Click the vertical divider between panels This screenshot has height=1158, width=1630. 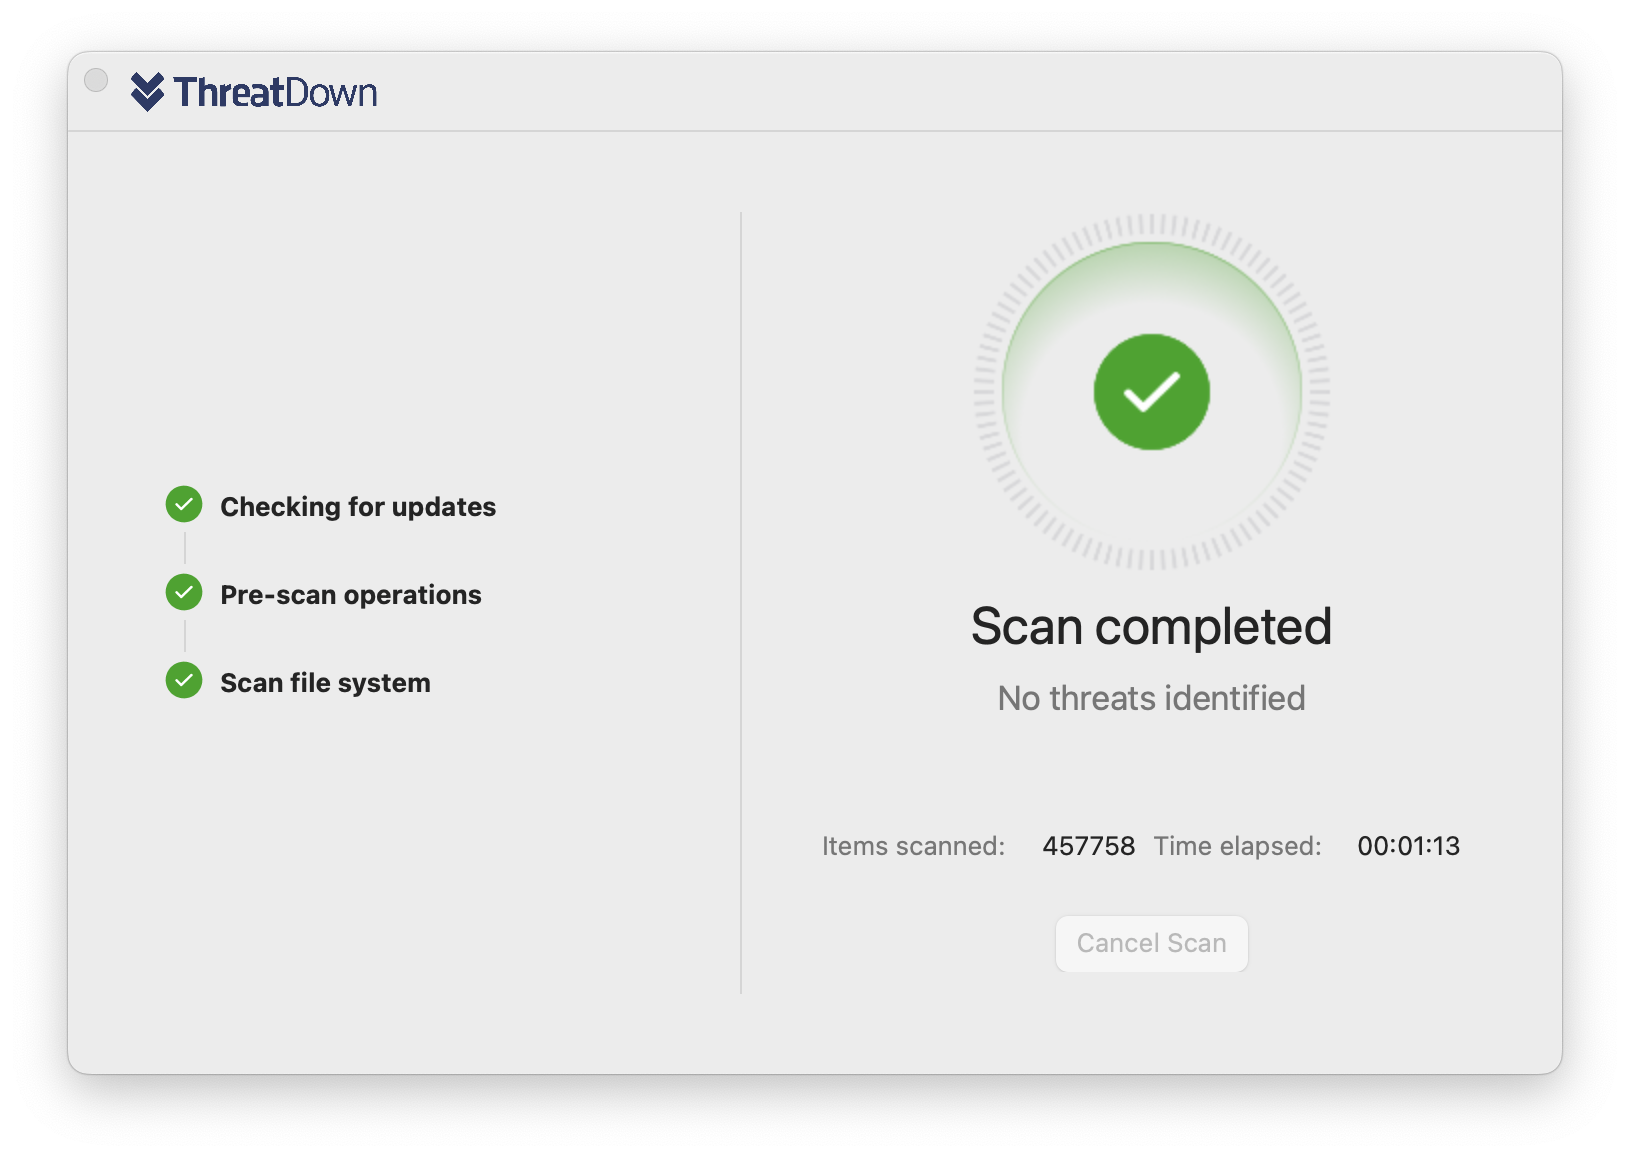741,603
